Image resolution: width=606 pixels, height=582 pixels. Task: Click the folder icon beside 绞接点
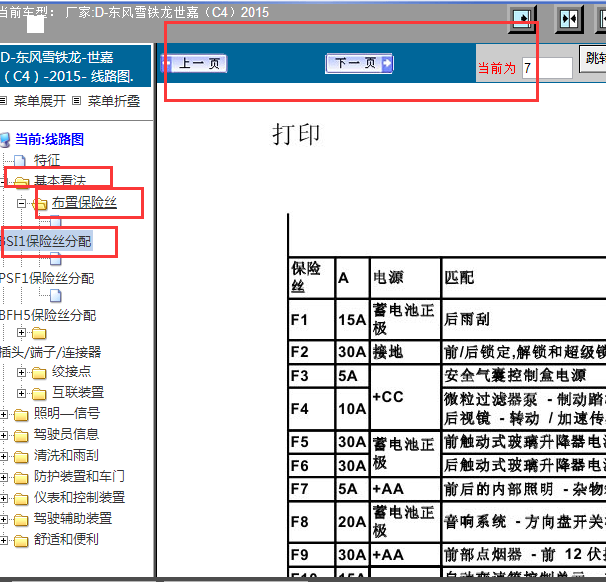pyautogui.click(x=39, y=373)
